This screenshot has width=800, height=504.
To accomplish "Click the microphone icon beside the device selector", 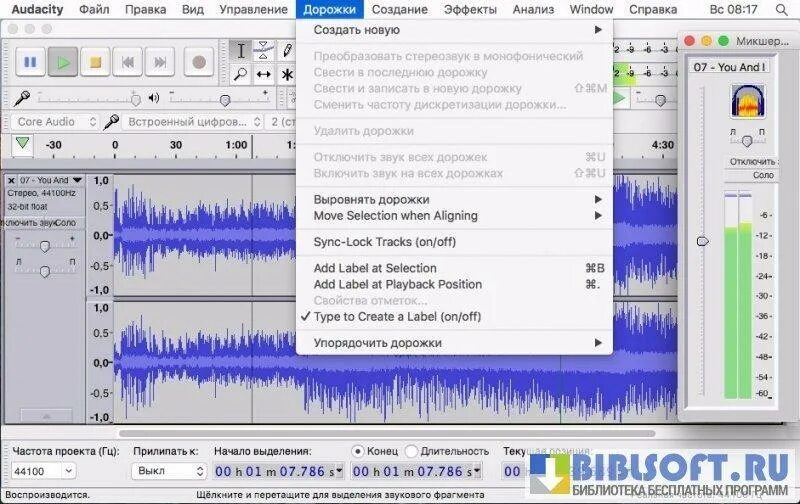I will point(111,122).
